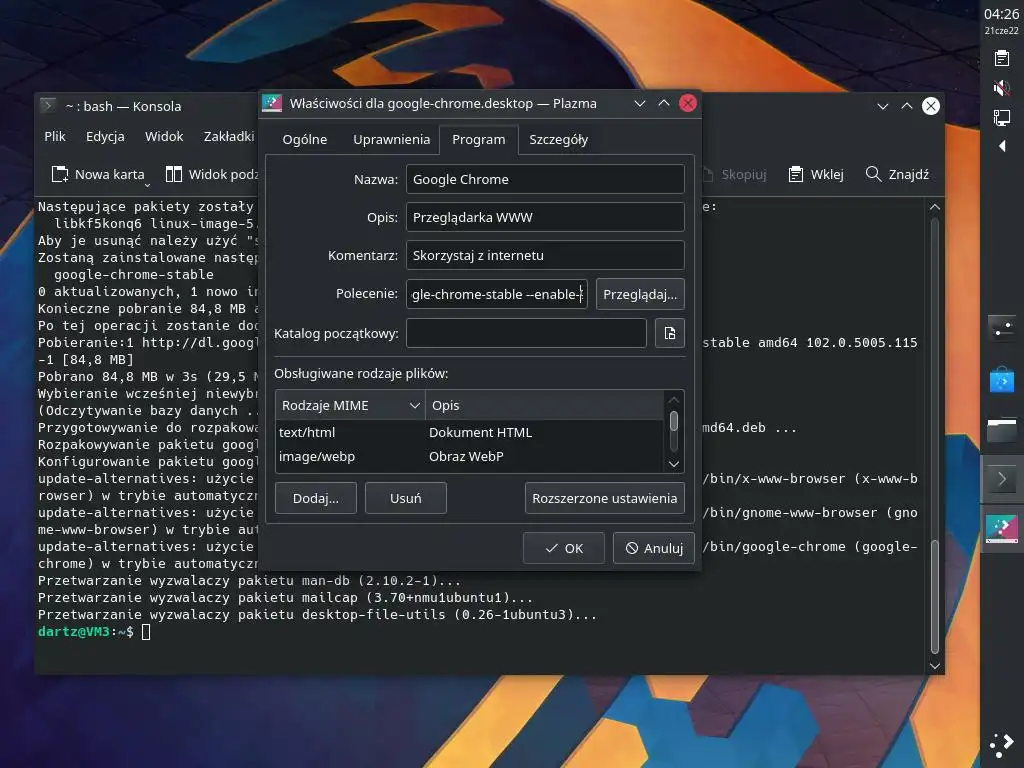Switch to the Konsole task in the panel
The image size is (1024, 768).
pos(1002,479)
